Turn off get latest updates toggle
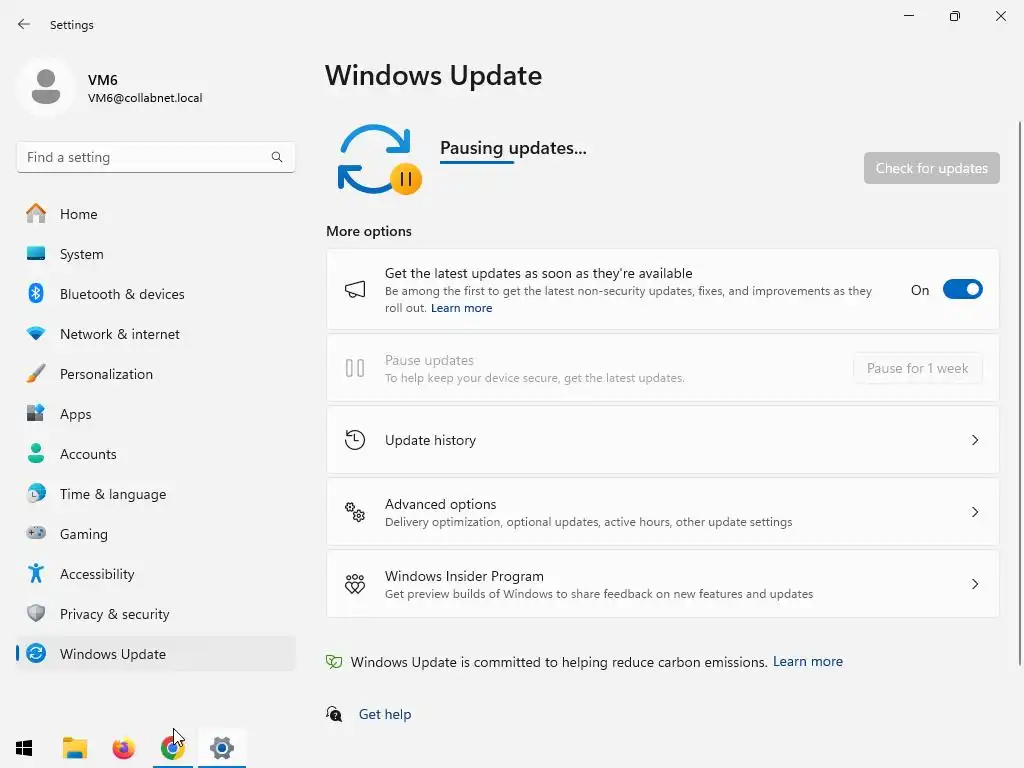 coord(962,289)
